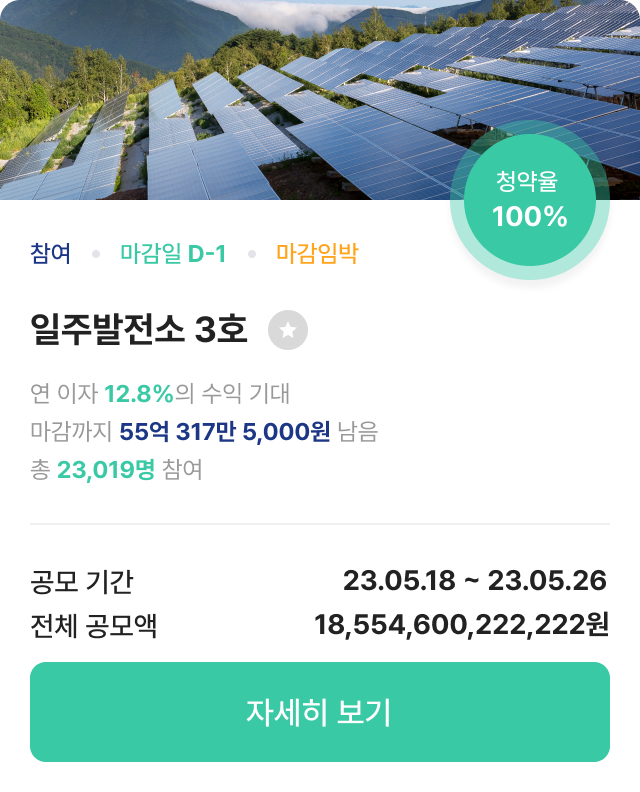Screen dimensions: 640x792
Task: Click the 100% value inside the badge
Action: coord(529,217)
